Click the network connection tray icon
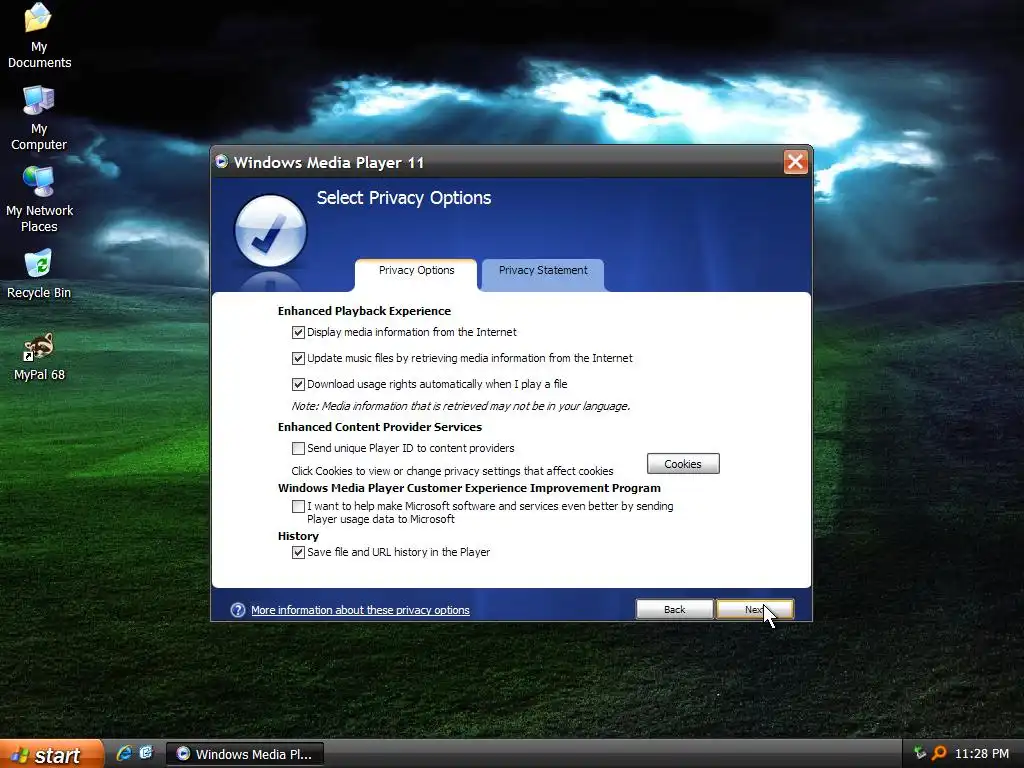Image resolution: width=1024 pixels, height=768 pixels. tap(920, 754)
